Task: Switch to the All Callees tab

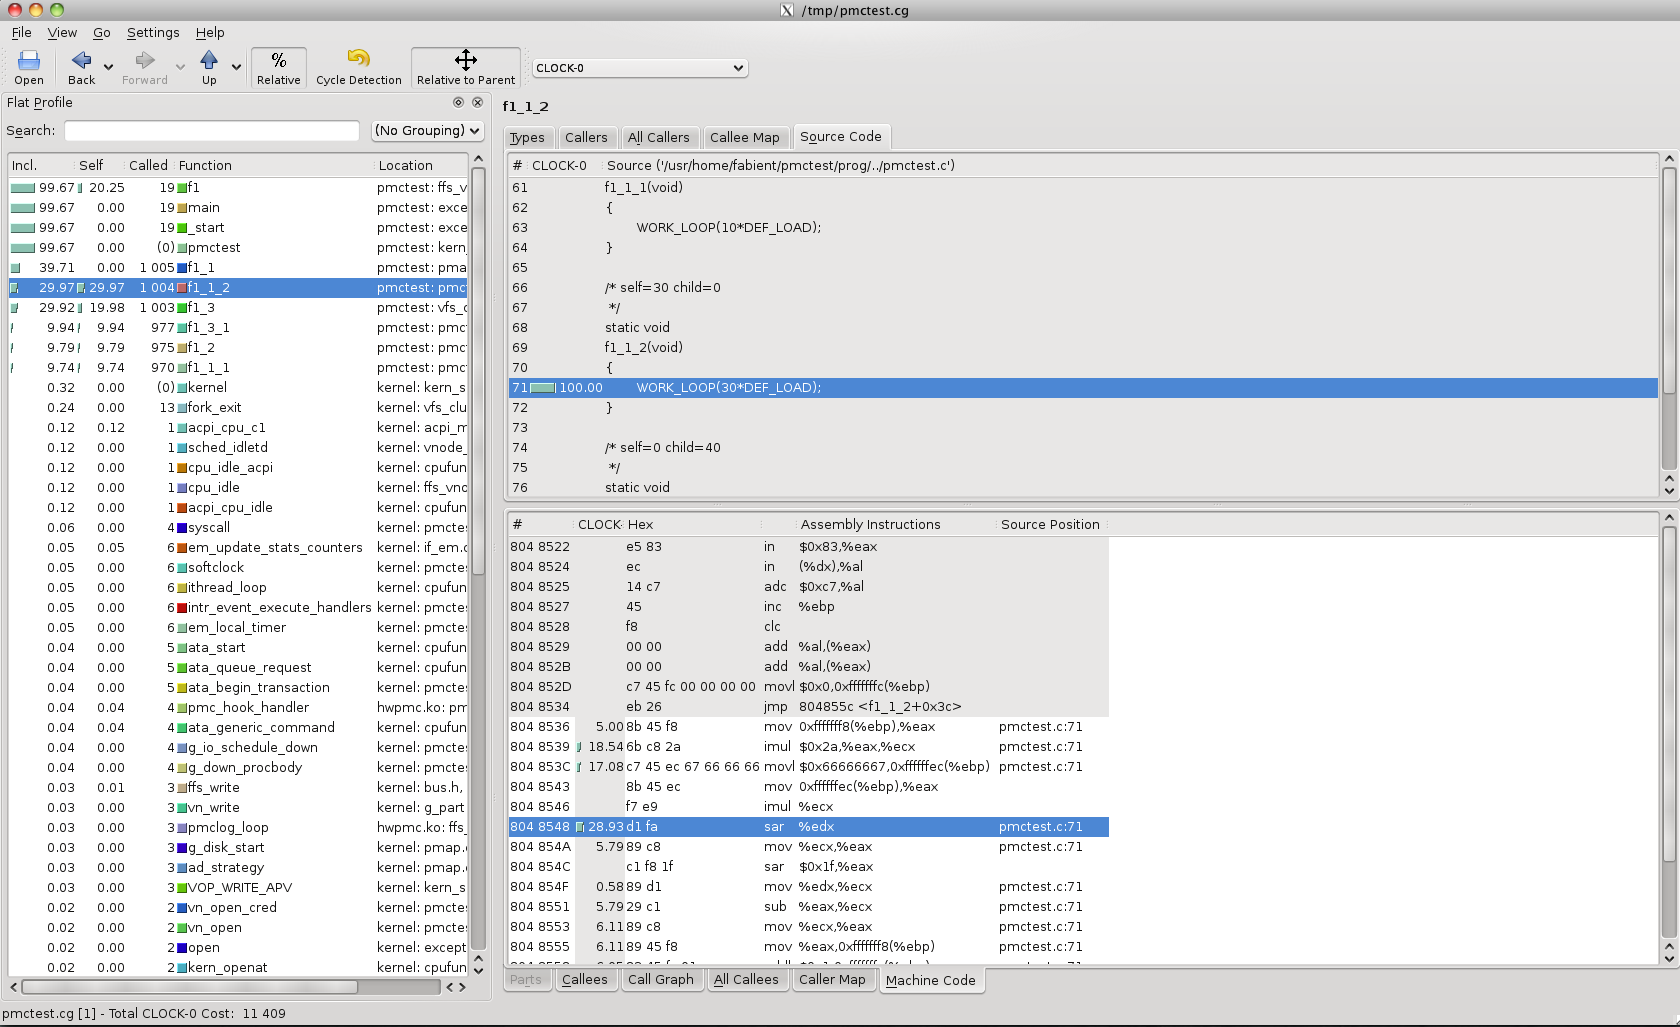Action: 746,980
